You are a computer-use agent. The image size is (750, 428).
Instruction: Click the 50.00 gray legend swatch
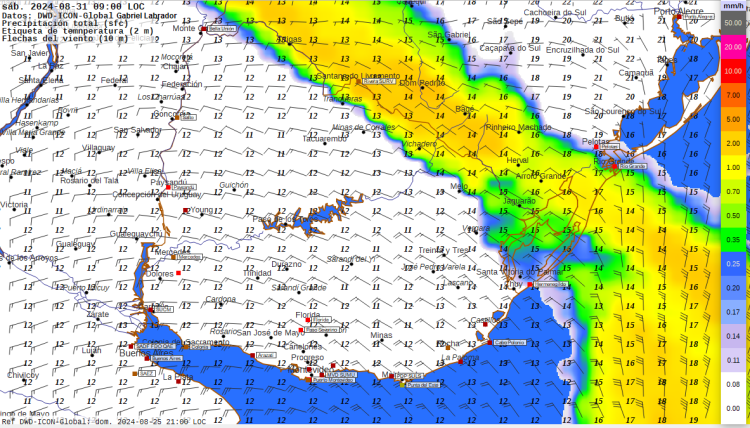coord(732,22)
